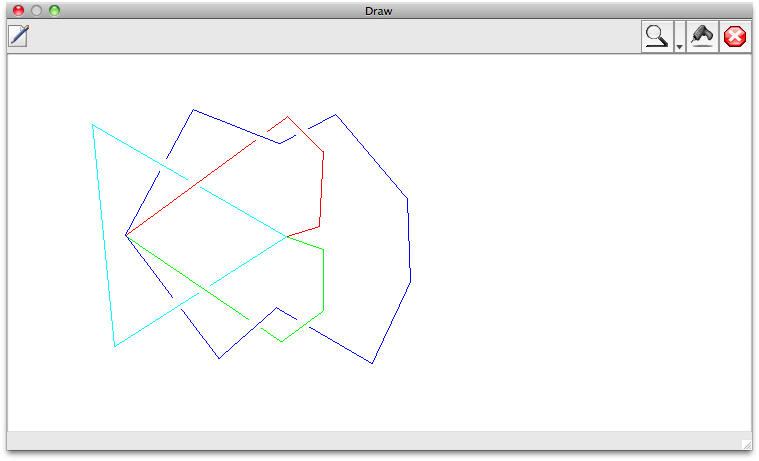Screen dimensions: 759x461
Task: Select the stamp tool icon
Action: click(702, 36)
